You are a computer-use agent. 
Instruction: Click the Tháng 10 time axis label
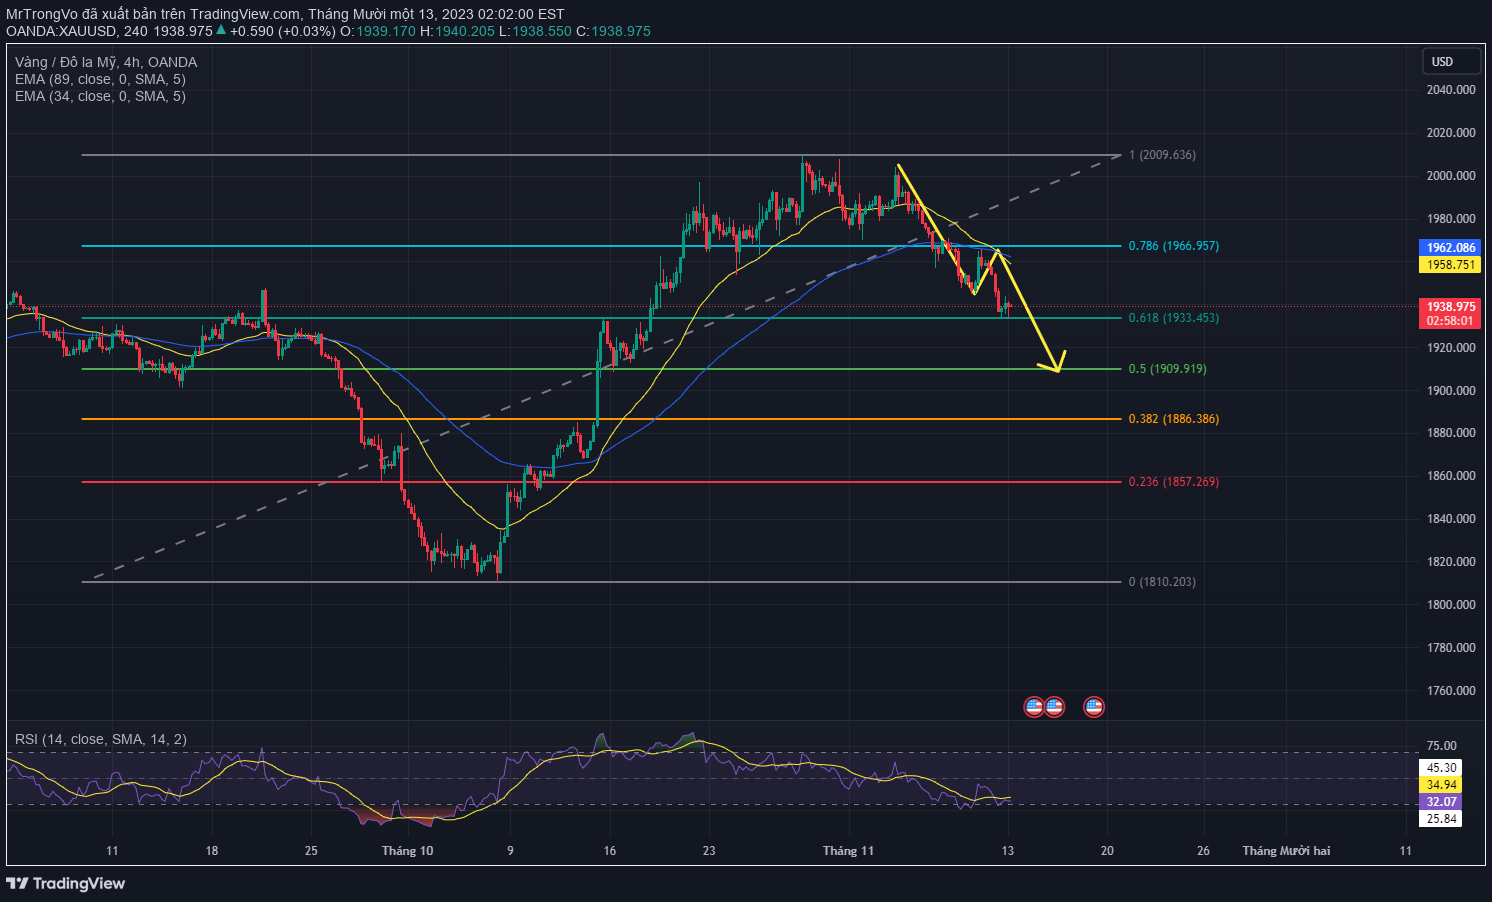click(407, 851)
